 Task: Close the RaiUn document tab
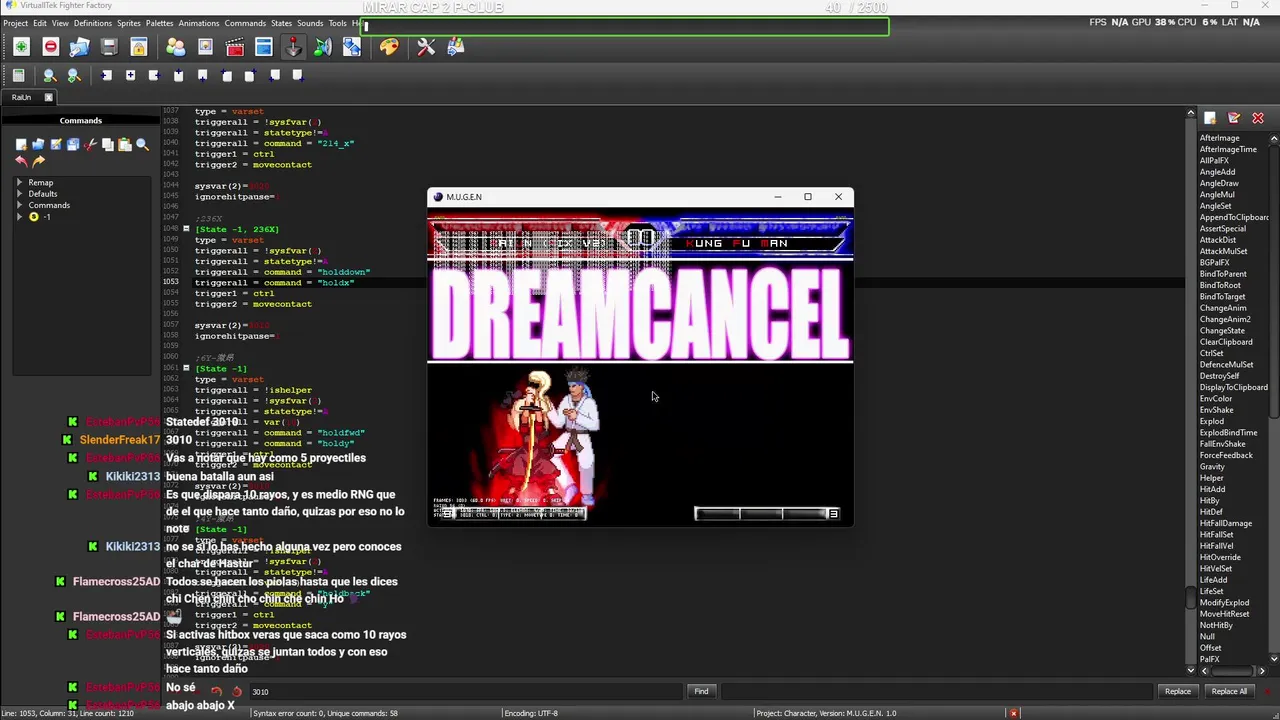48,97
